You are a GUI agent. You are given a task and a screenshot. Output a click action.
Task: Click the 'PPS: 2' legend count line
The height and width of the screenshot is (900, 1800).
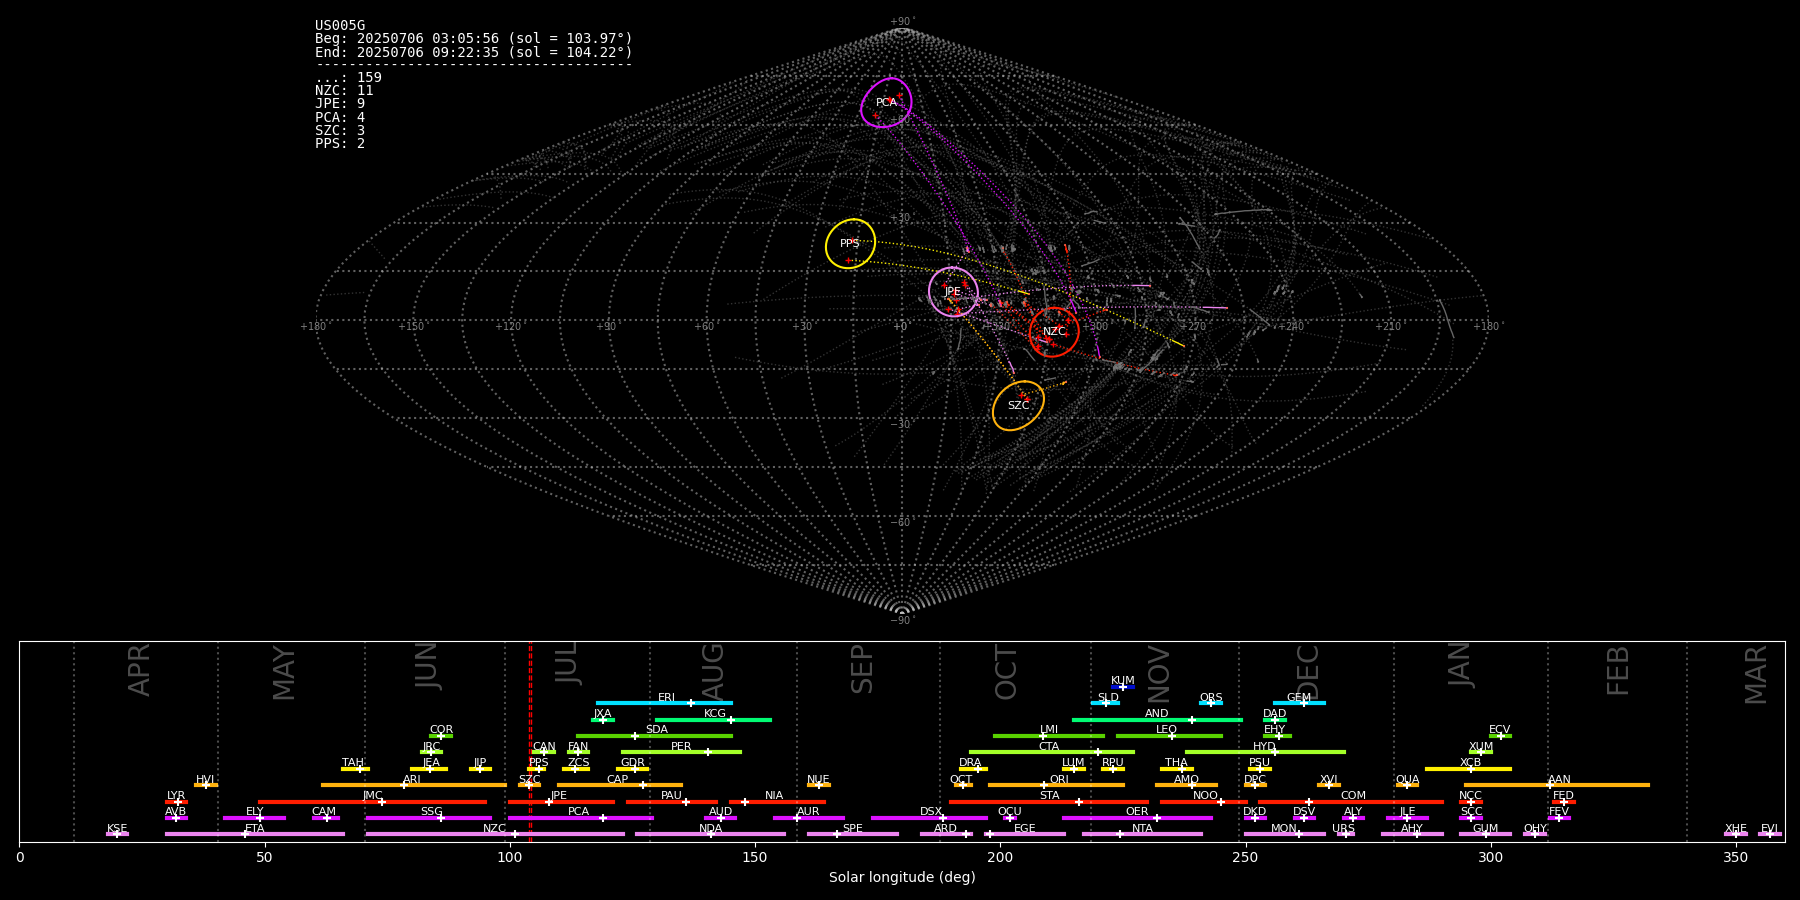pos(340,144)
